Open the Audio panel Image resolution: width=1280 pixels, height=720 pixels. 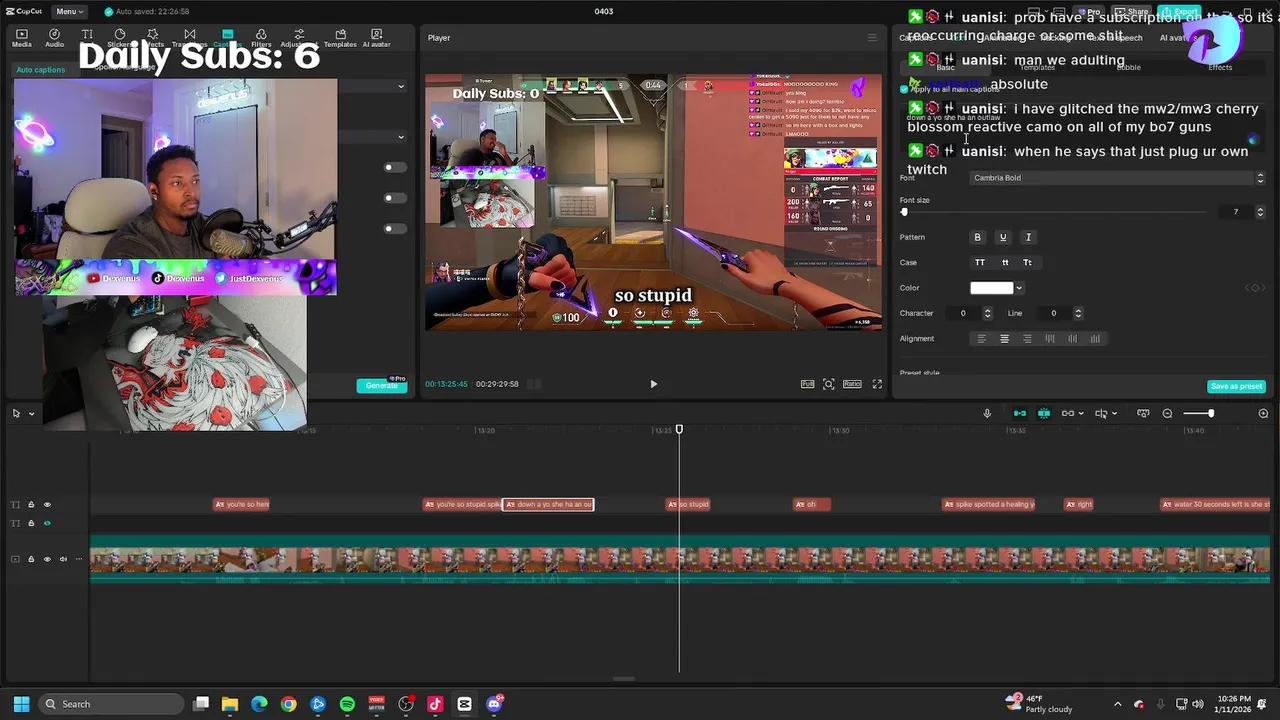54,38
